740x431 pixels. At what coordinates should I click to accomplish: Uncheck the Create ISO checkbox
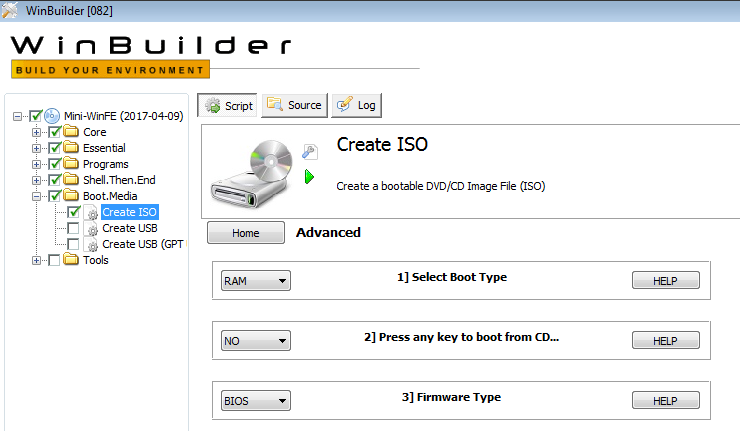73,212
